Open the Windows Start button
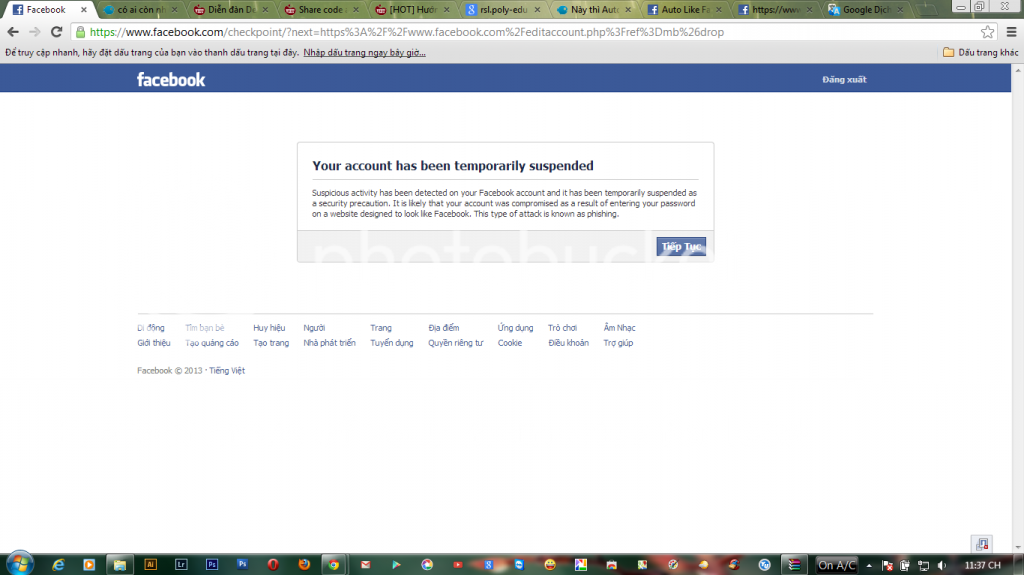This screenshot has width=1024, height=575. coord(20,564)
